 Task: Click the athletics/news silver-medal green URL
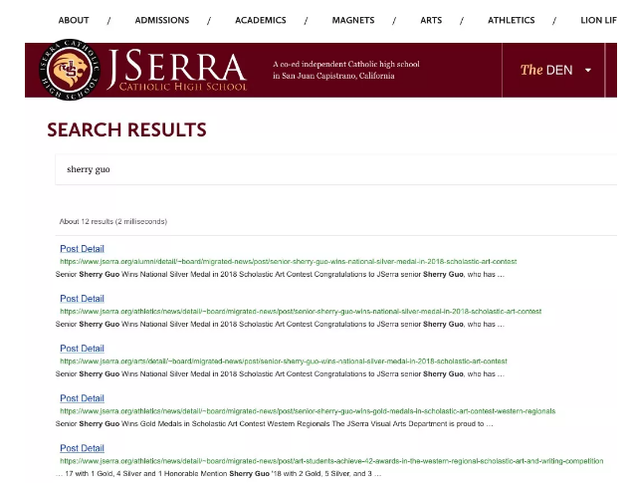pos(301,311)
